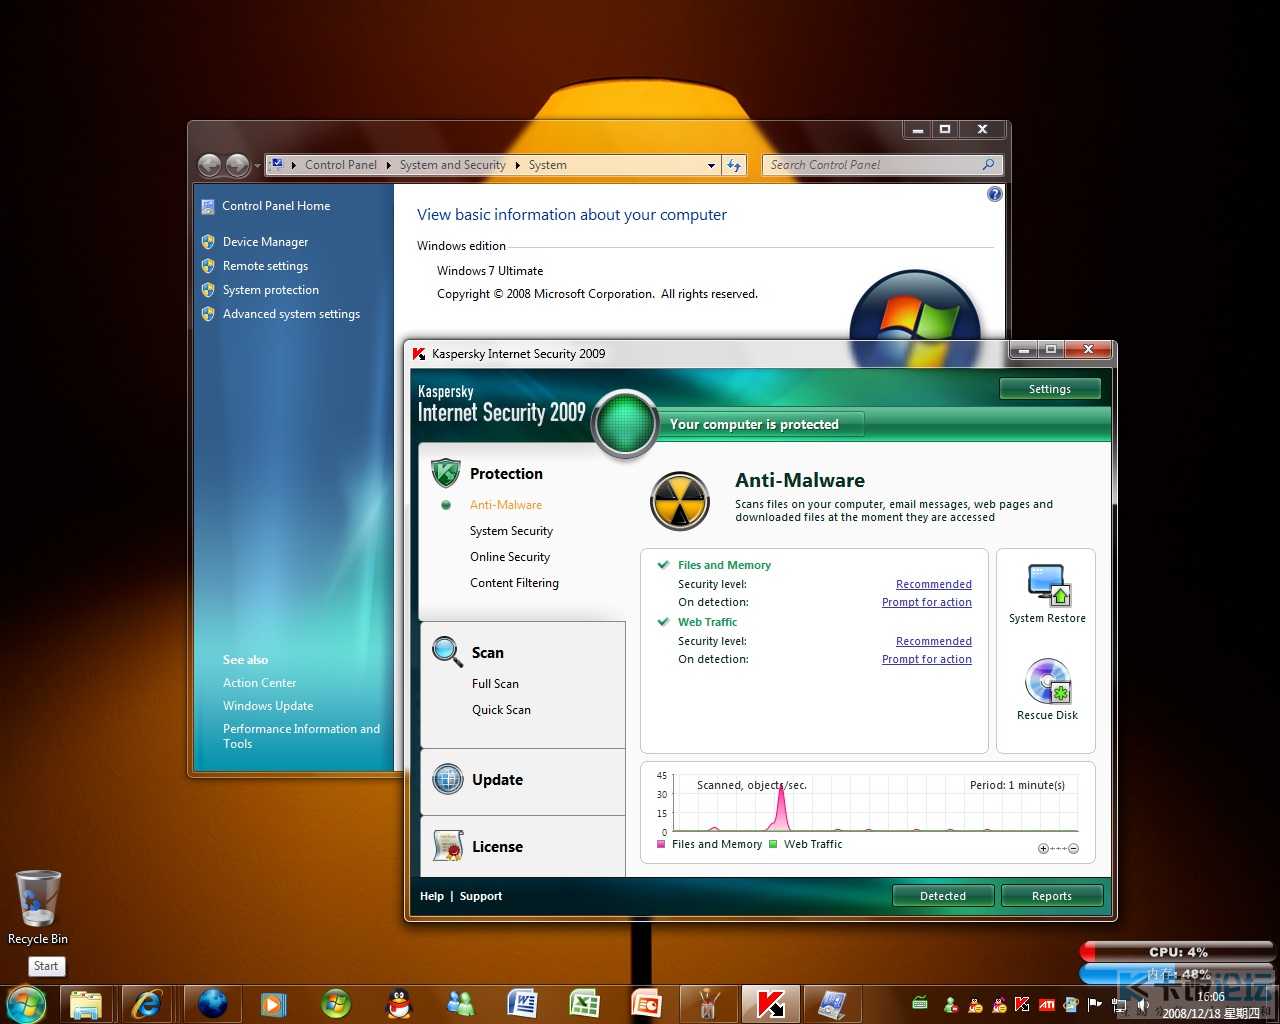This screenshot has height=1024, width=1280.
Task: Open the Rescue Disk icon
Action: point(1047,681)
